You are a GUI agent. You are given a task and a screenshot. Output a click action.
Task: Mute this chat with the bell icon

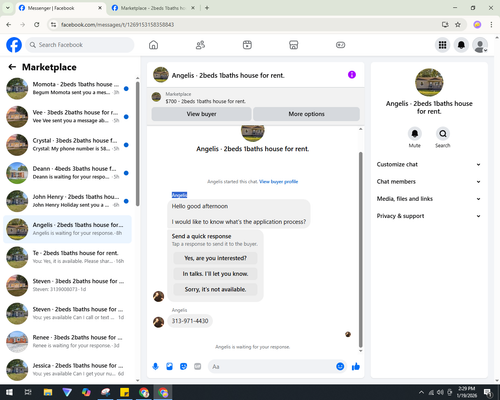tap(415, 134)
